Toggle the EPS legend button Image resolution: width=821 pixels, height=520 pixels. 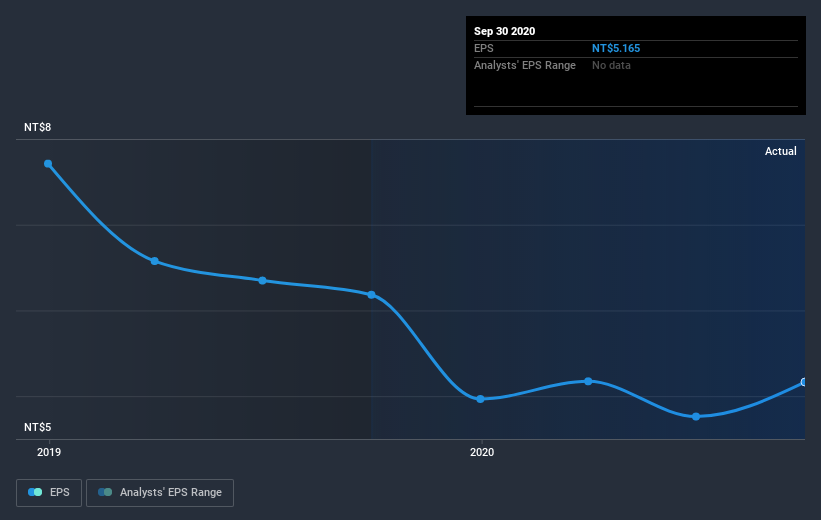tap(49, 493)
